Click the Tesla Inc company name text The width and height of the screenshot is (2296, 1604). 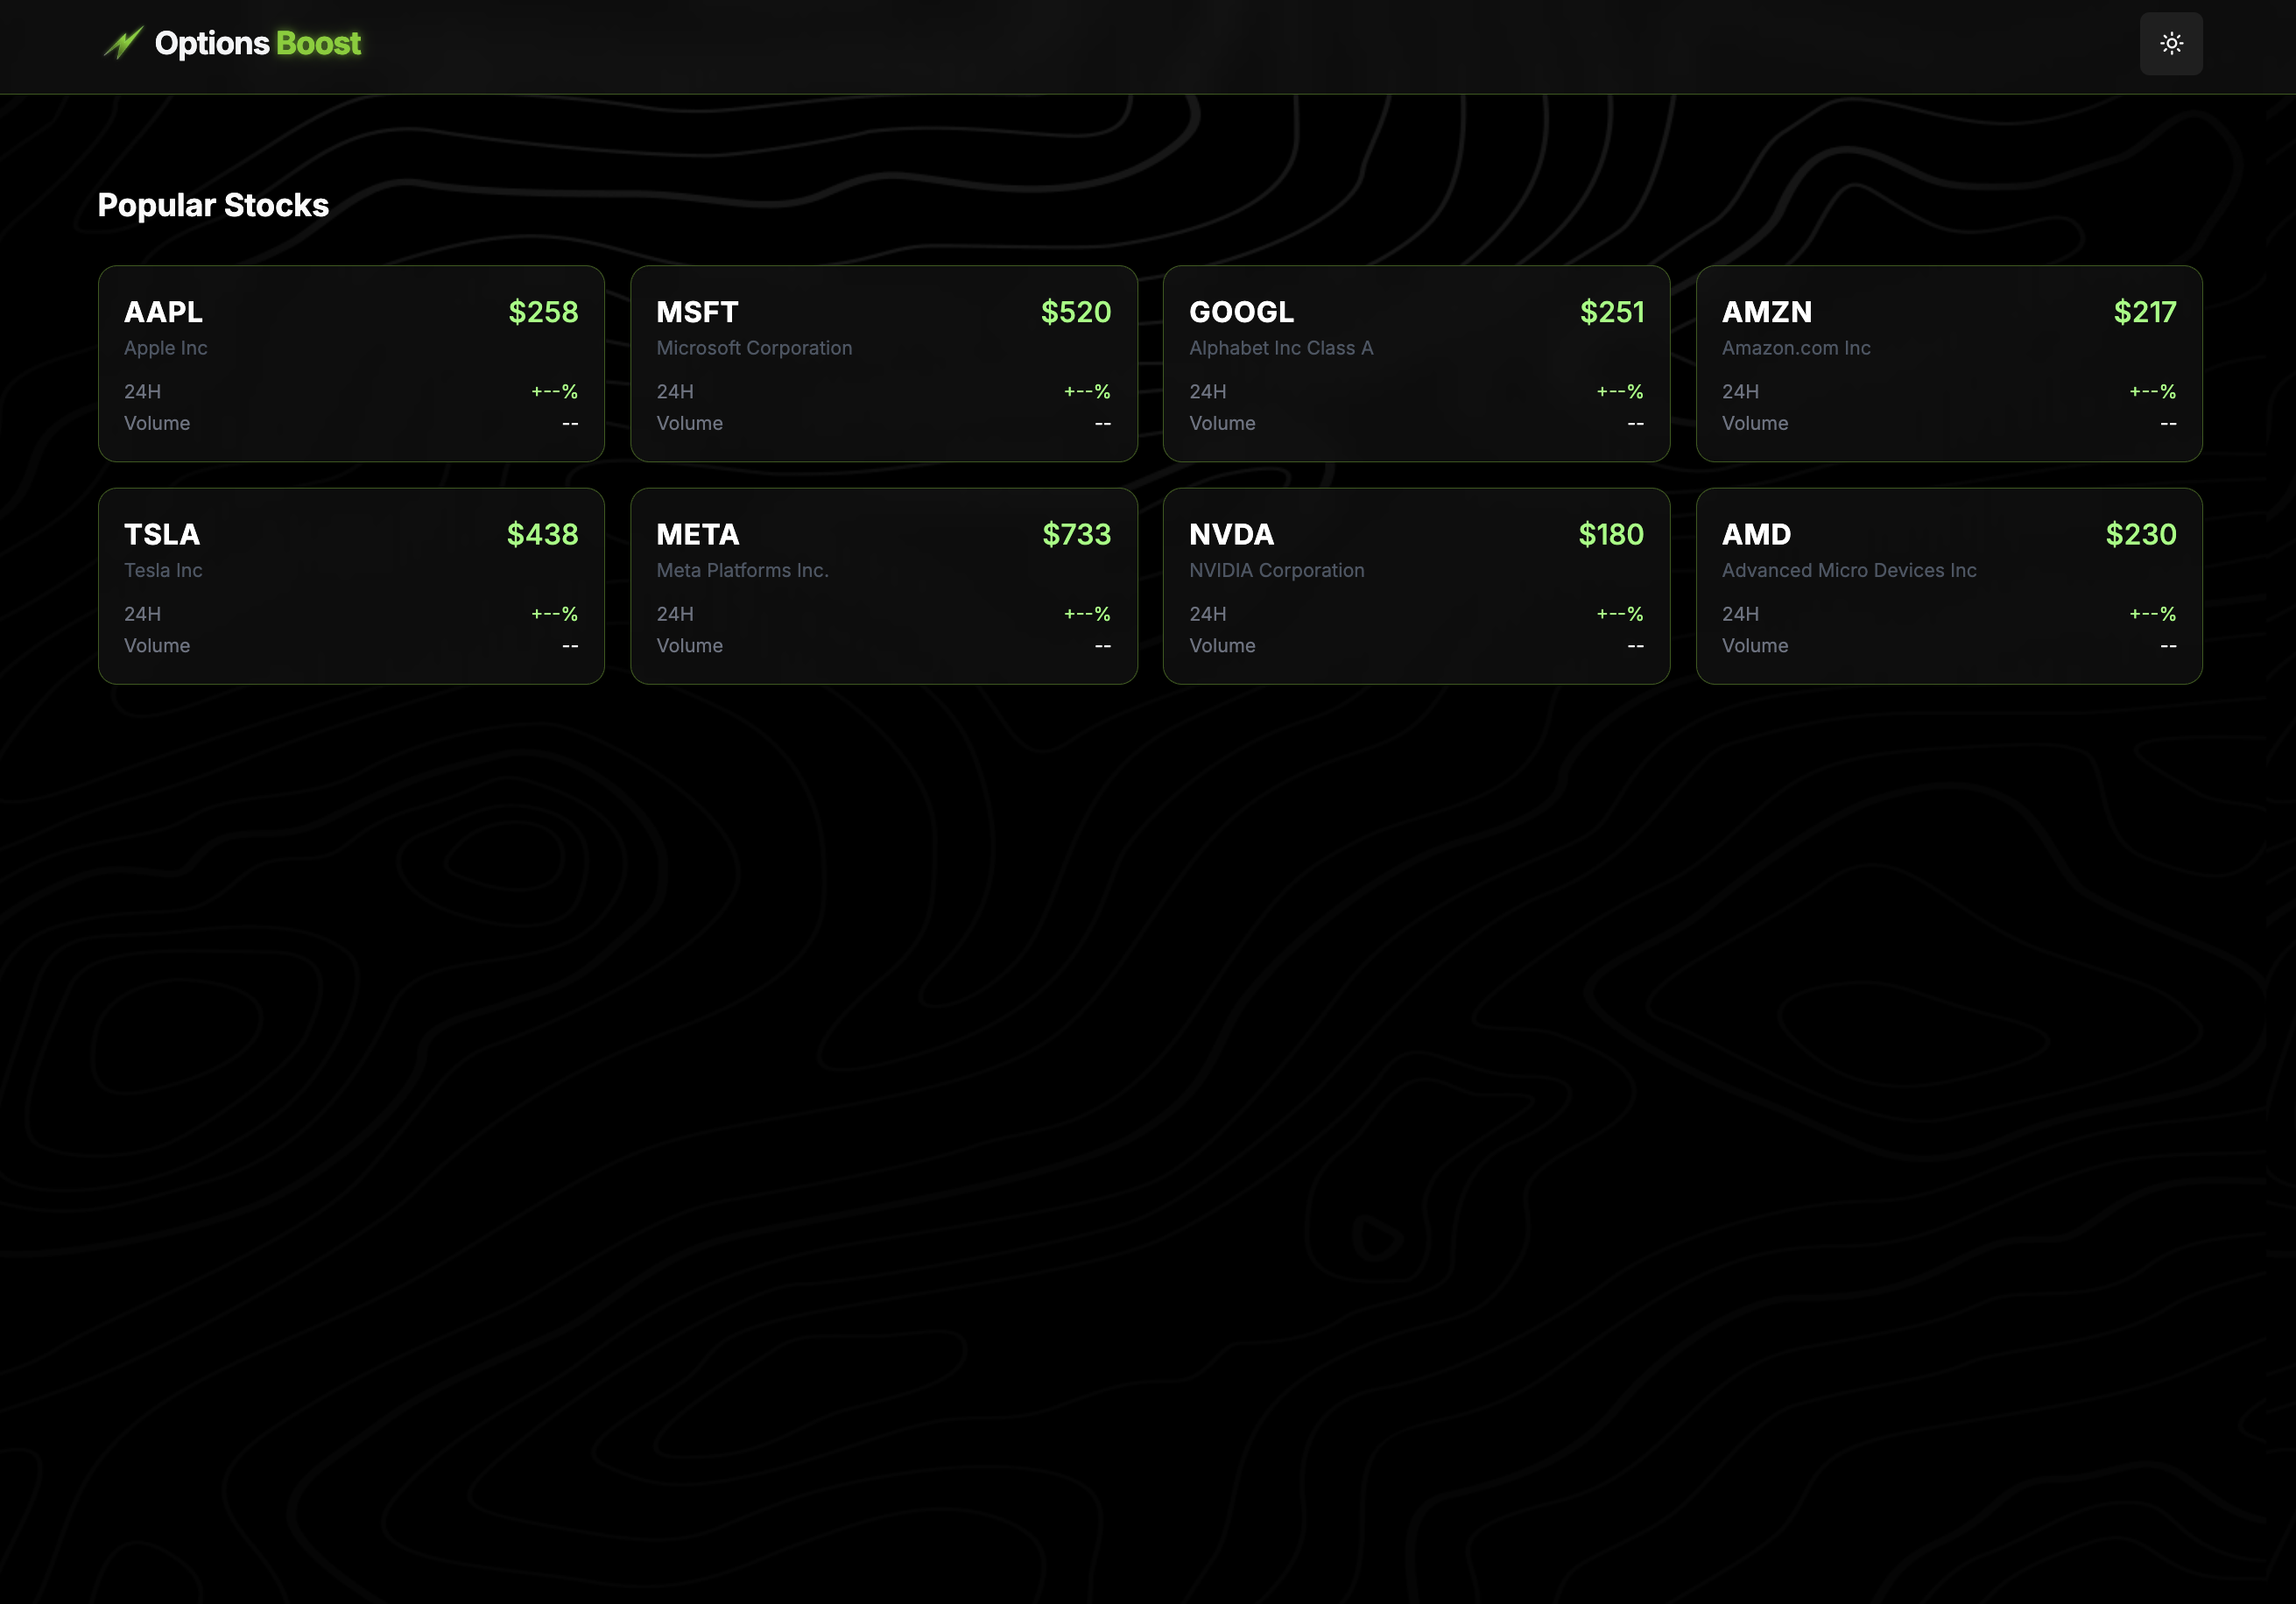(162, 570)
